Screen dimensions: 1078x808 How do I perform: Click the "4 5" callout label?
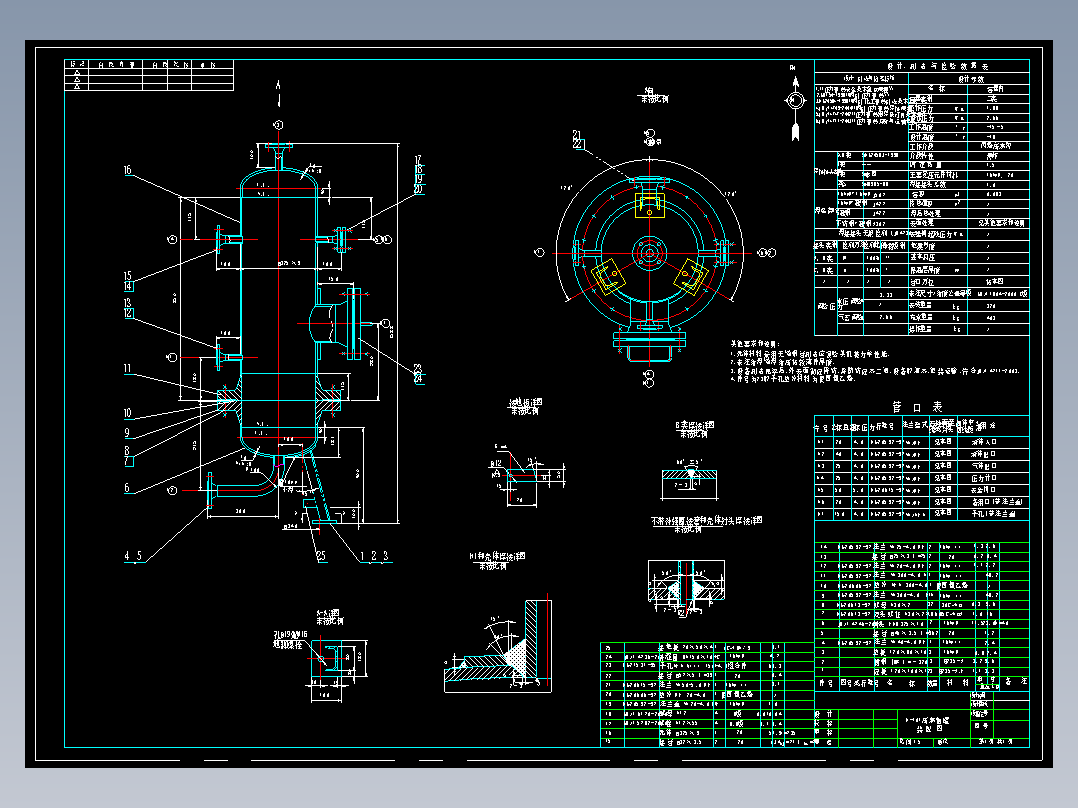pyautogui.click(x=134, y=556)
